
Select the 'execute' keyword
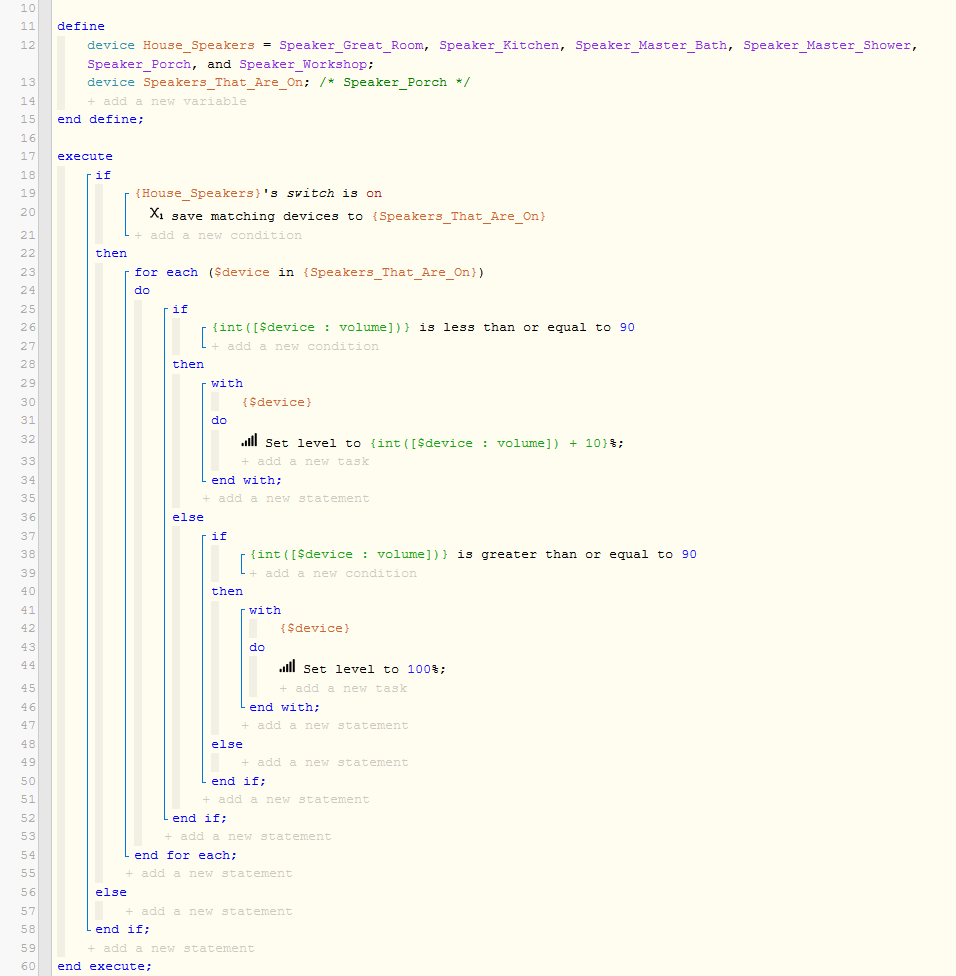tap(85, 156)
